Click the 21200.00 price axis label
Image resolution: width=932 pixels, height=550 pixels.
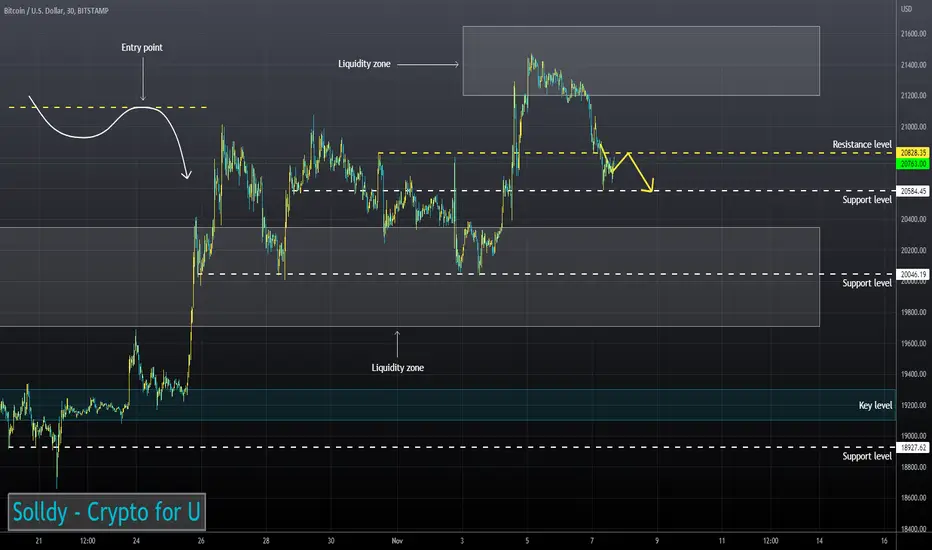click(913, 96)
